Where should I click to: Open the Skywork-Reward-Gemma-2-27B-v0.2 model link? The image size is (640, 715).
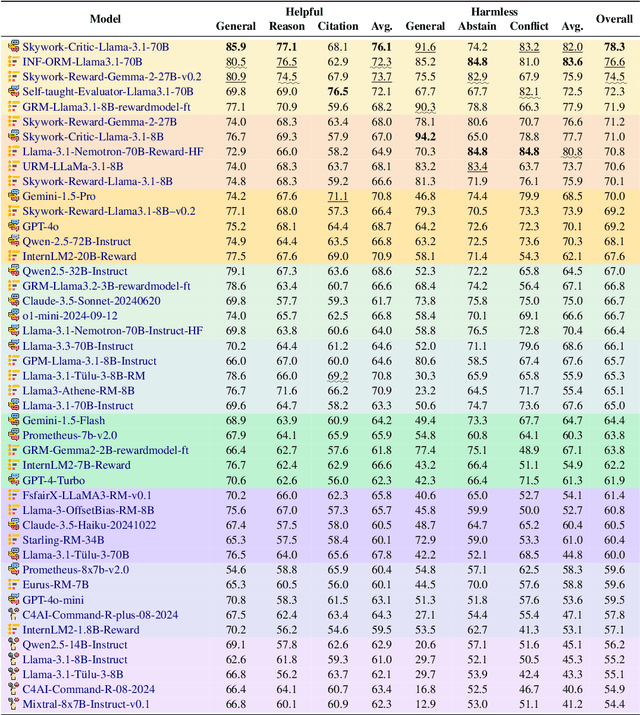(x=112, y=77)
